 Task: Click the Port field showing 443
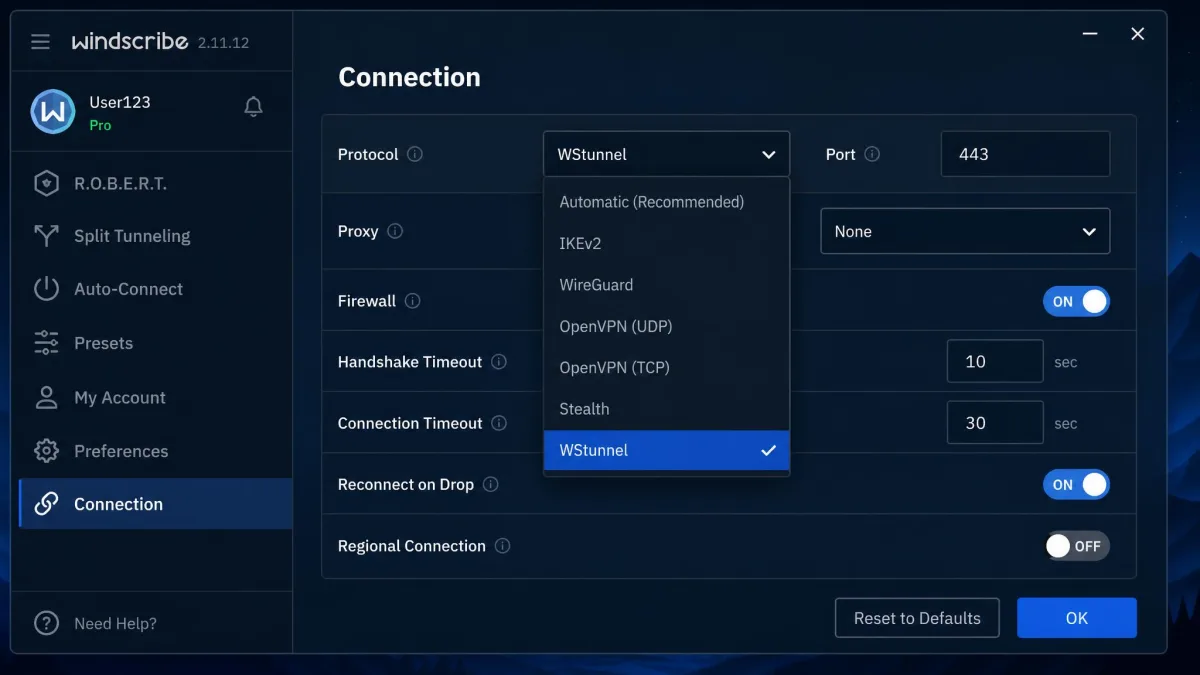coord(1025,154)
